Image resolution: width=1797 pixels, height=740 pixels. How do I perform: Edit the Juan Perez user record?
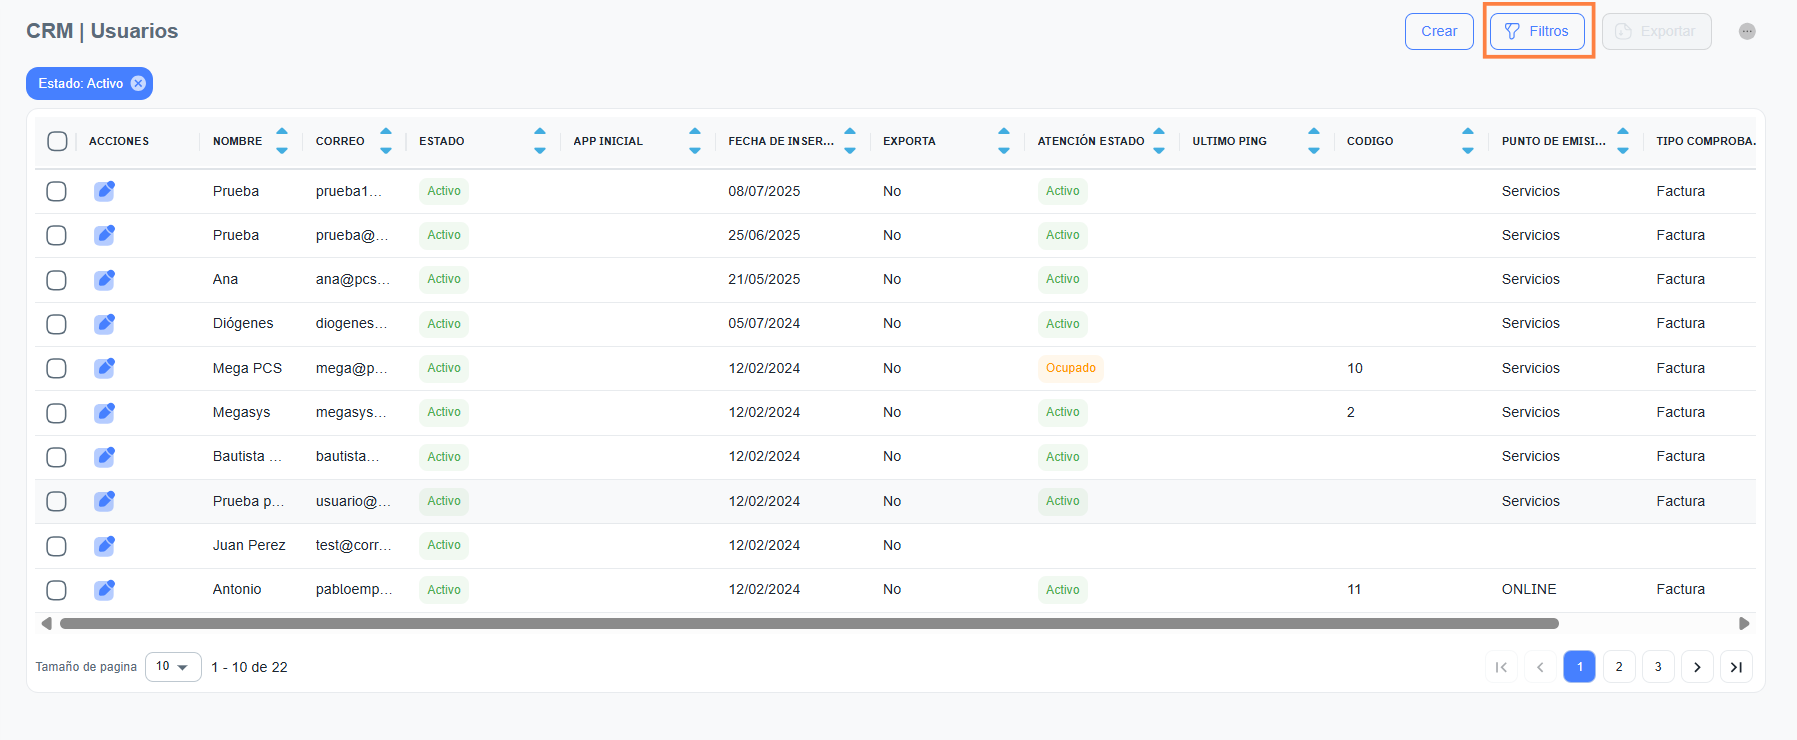[104, 545]
